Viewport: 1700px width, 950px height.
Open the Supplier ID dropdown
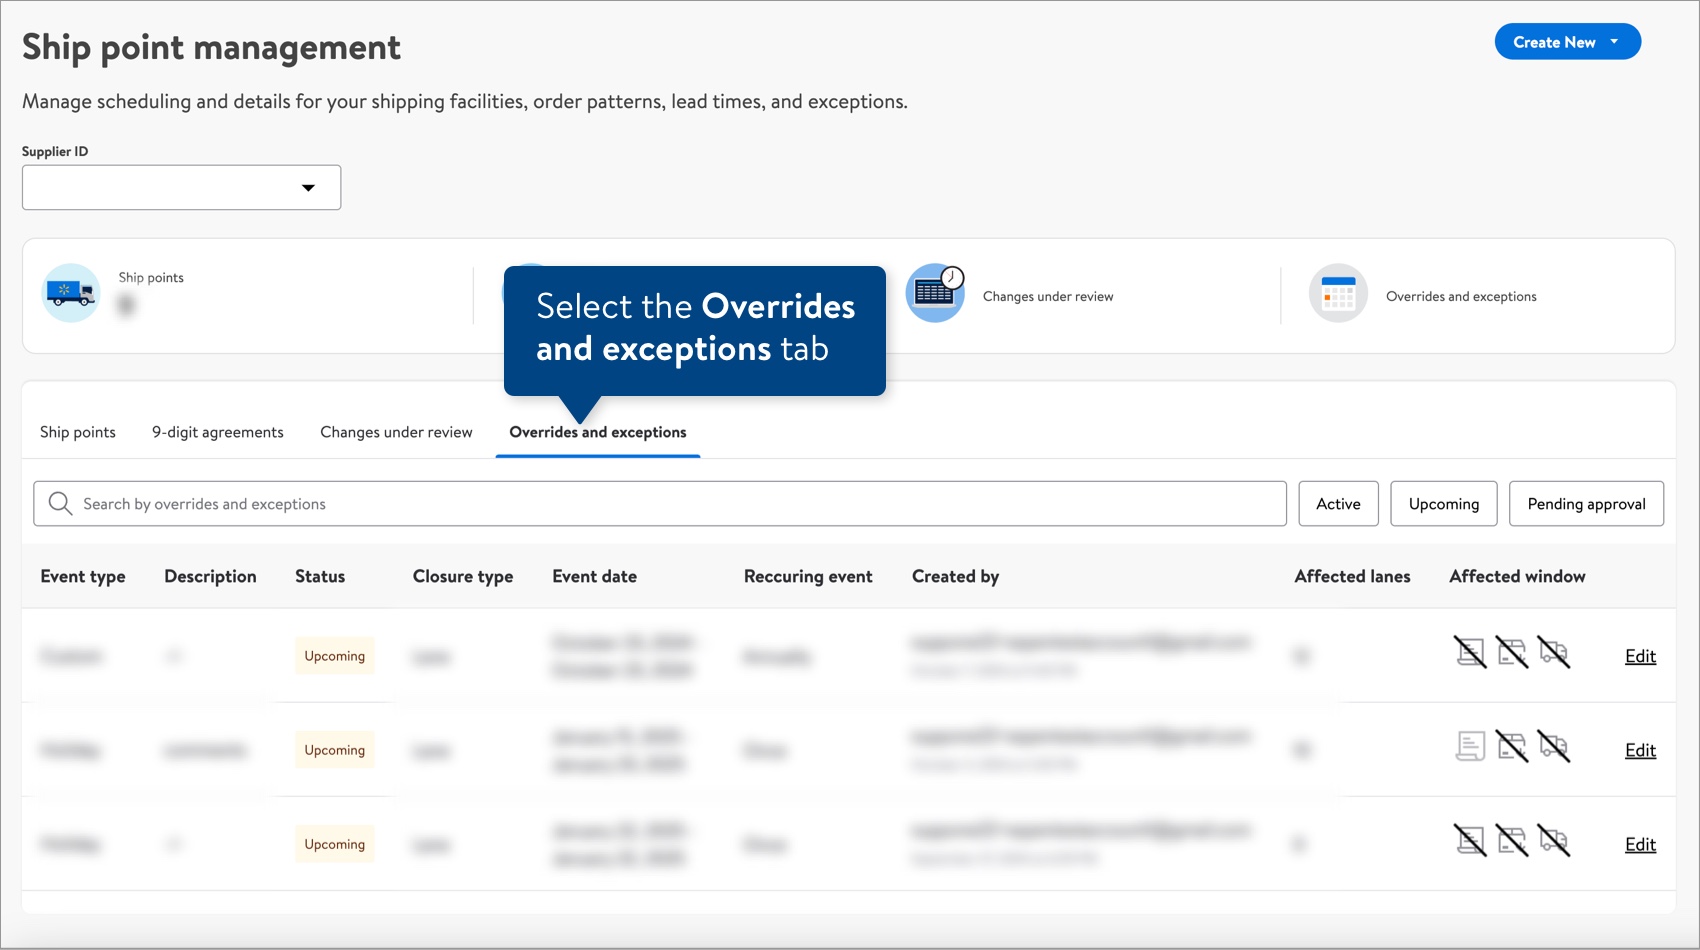(182, 188)
